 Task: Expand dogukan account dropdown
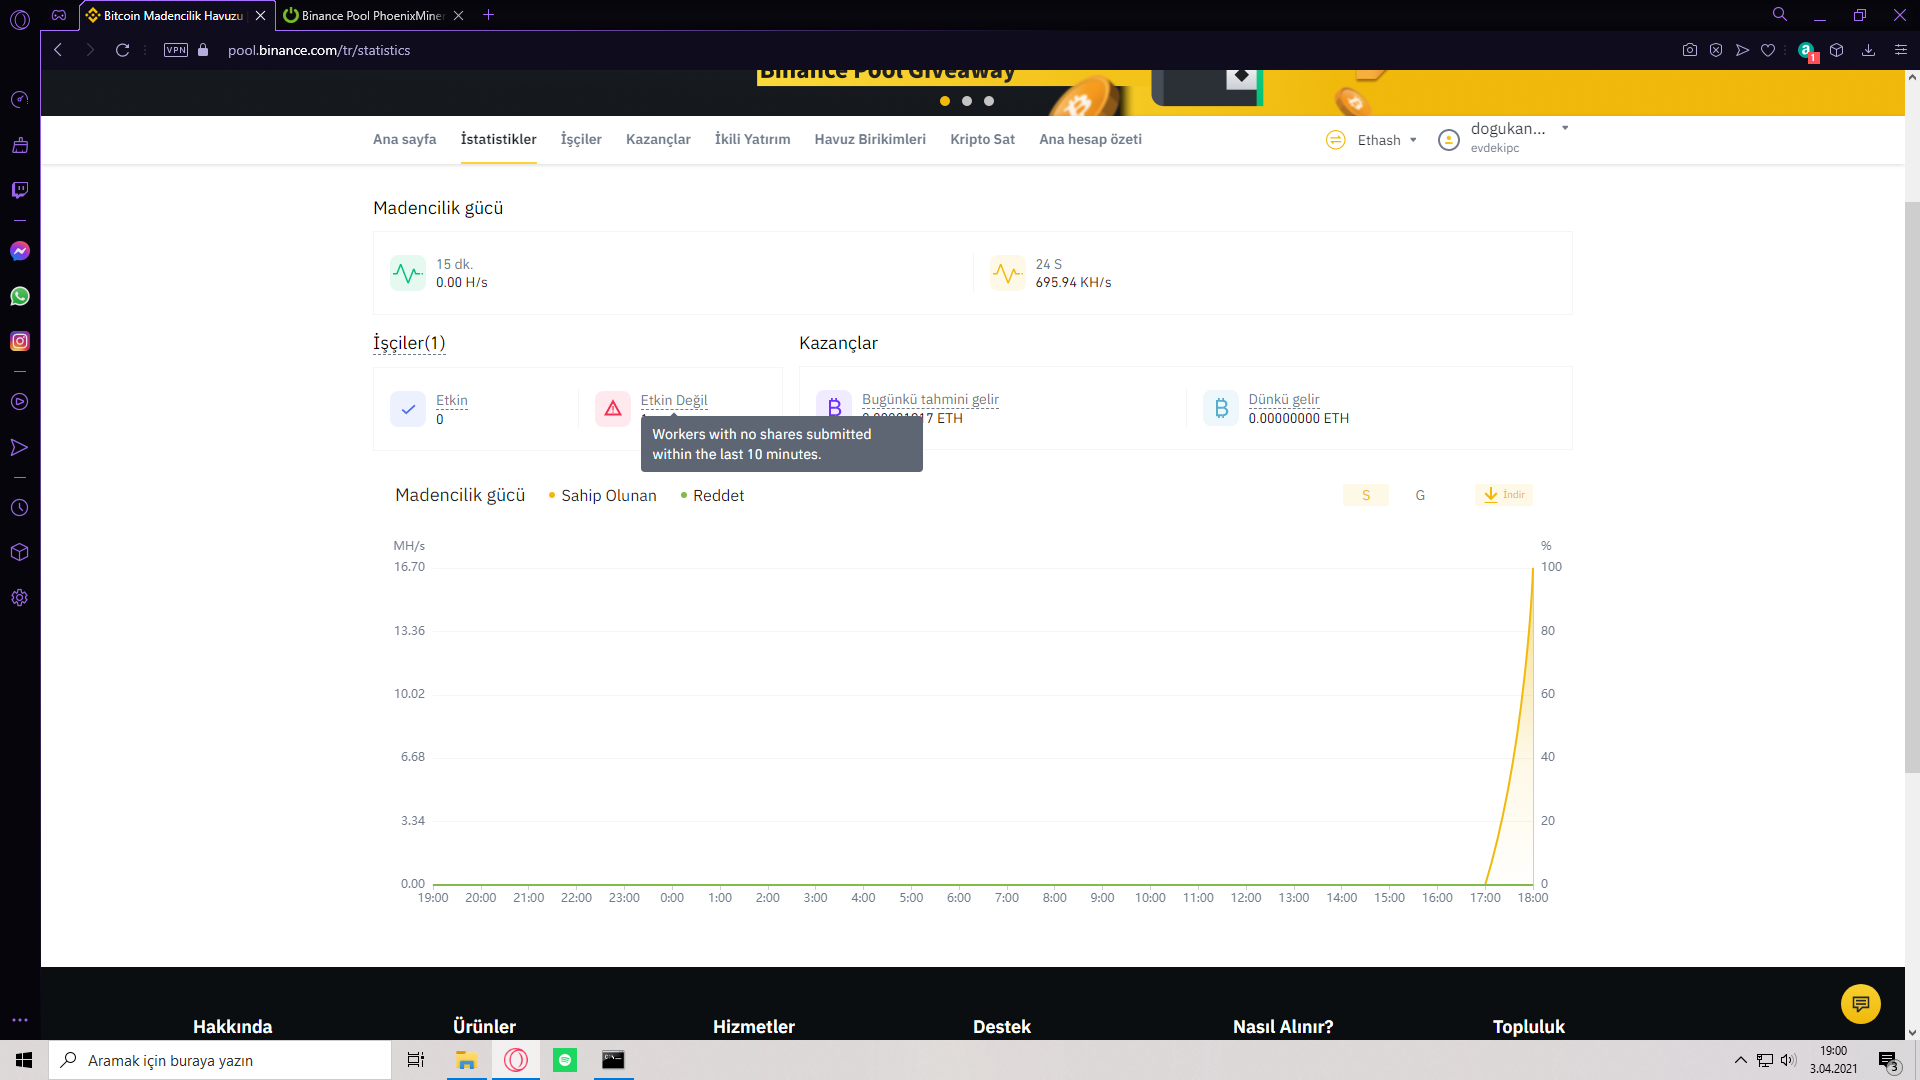tap(1565, 129)
